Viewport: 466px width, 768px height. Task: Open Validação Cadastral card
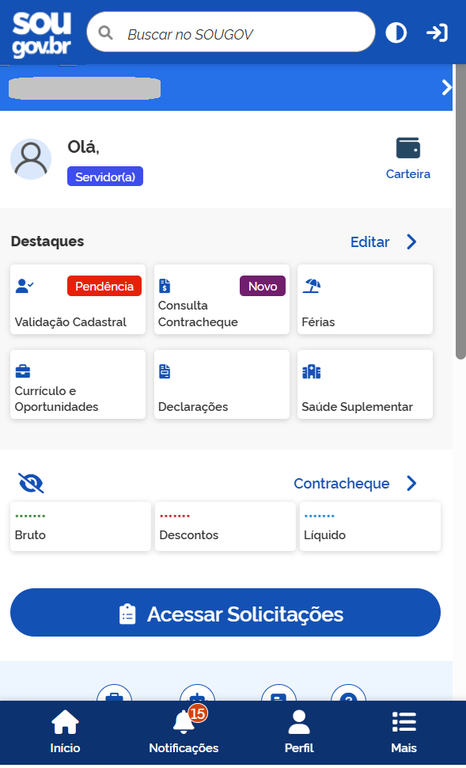point(78,299)
